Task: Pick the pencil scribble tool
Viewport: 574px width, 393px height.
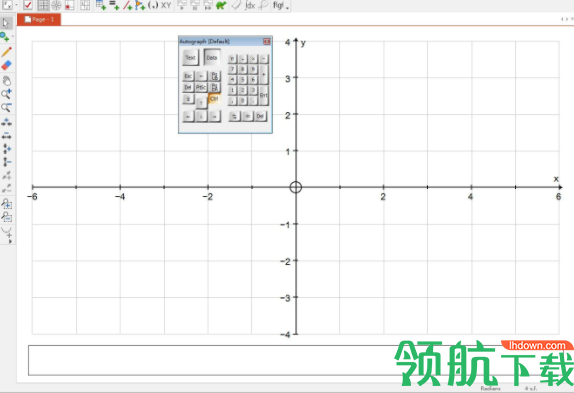Action: point(6,52)
